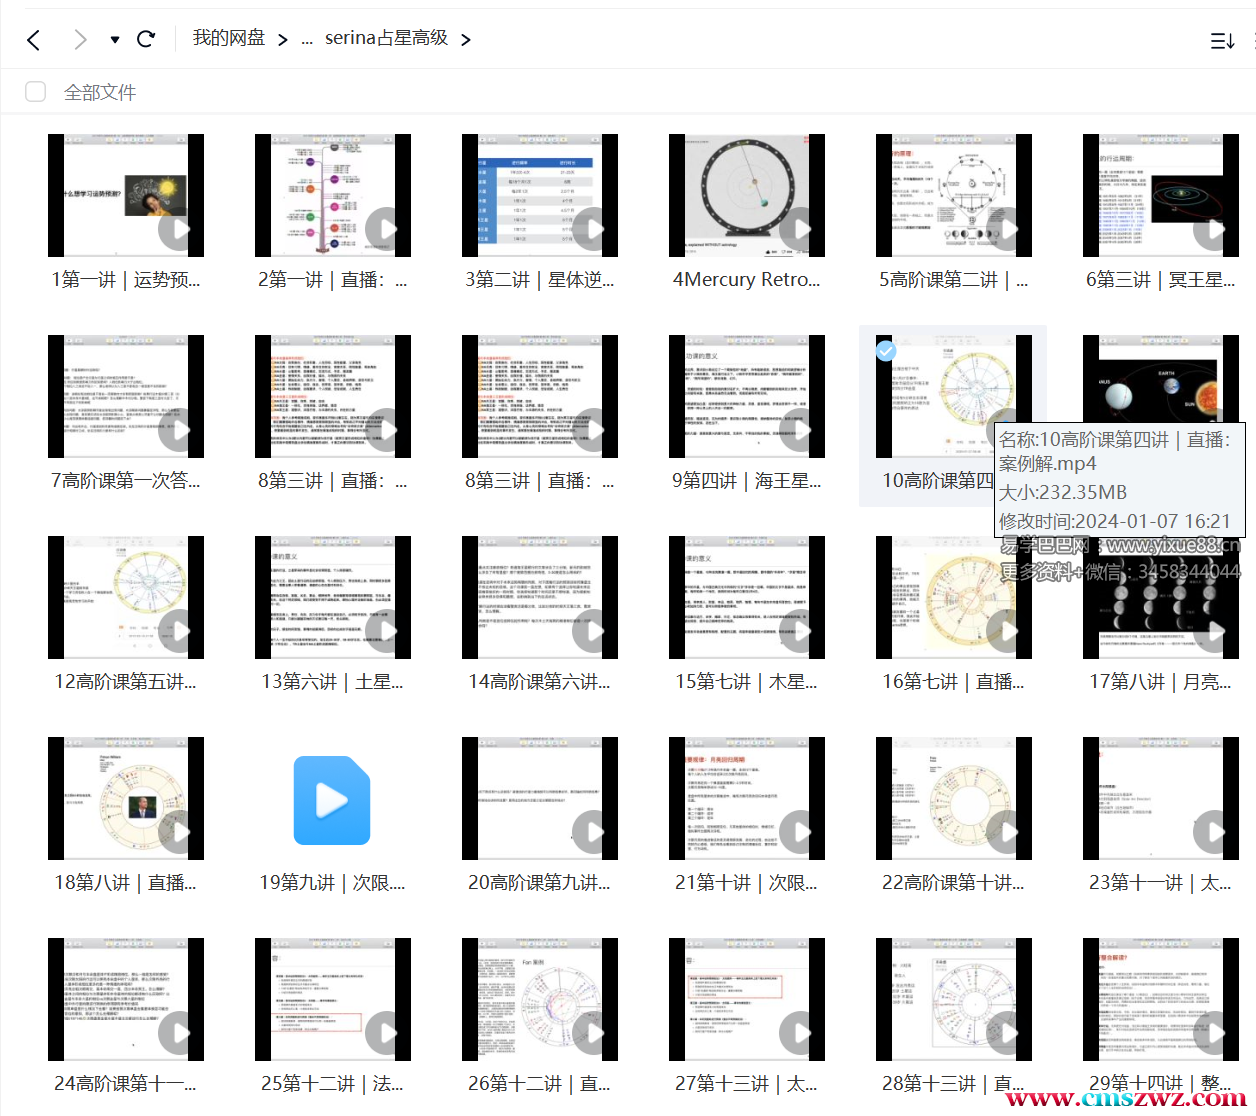Click the breadcrumb ellipsis for hidden folders
Screen dimensions: 1256x1116
(x=307, y=40)
